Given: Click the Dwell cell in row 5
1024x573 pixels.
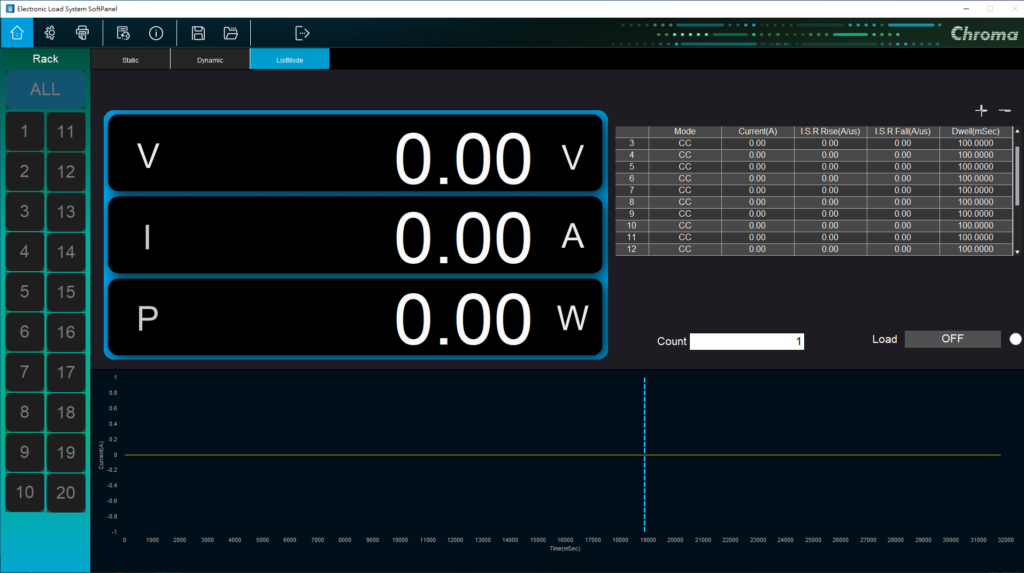Looking at the screenshot, I should click(x=976, y=167).
